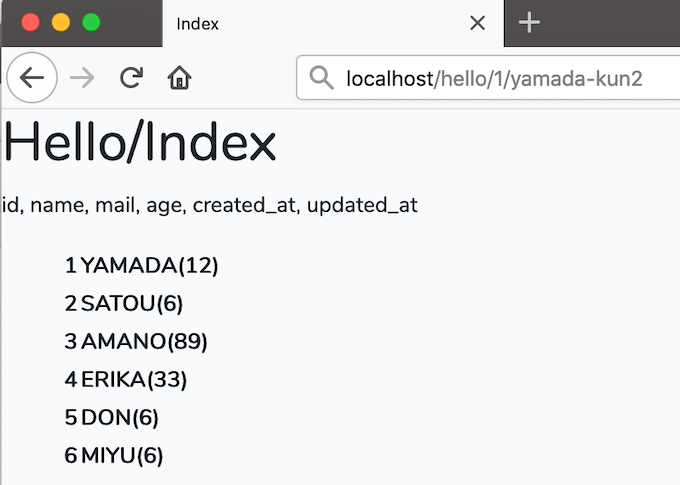Select the YAMADA(12) list entry

pos(141,265)
